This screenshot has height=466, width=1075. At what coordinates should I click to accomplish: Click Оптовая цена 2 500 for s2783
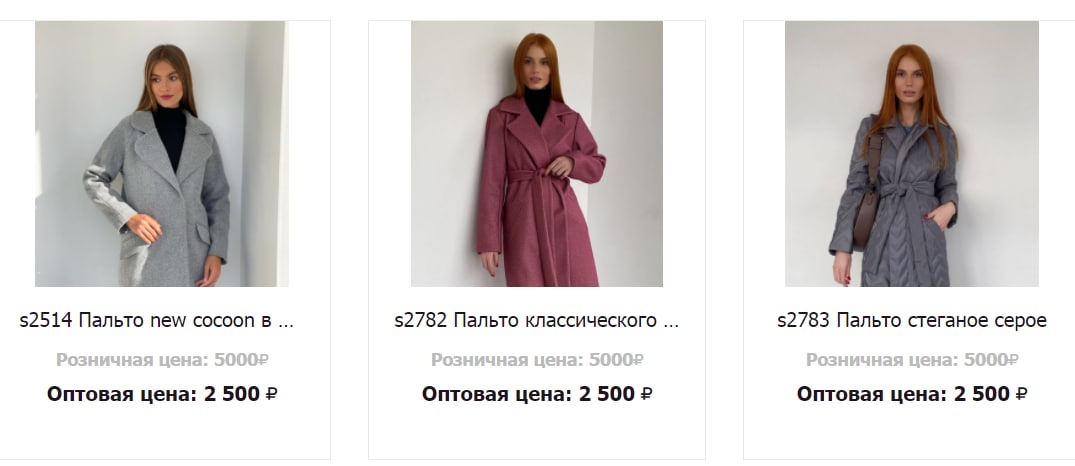(x=912, y=394)
